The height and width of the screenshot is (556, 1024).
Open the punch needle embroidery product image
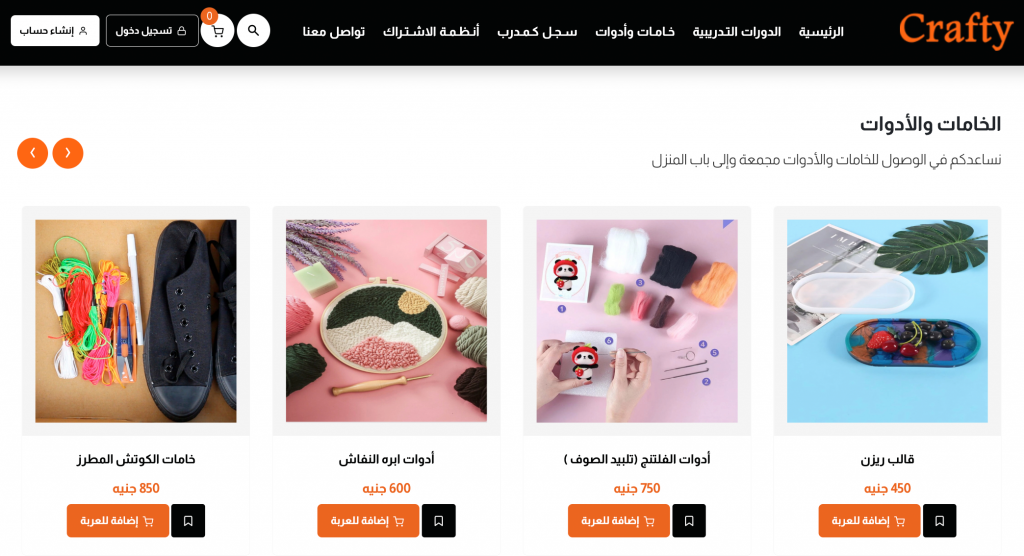point(386,321)
